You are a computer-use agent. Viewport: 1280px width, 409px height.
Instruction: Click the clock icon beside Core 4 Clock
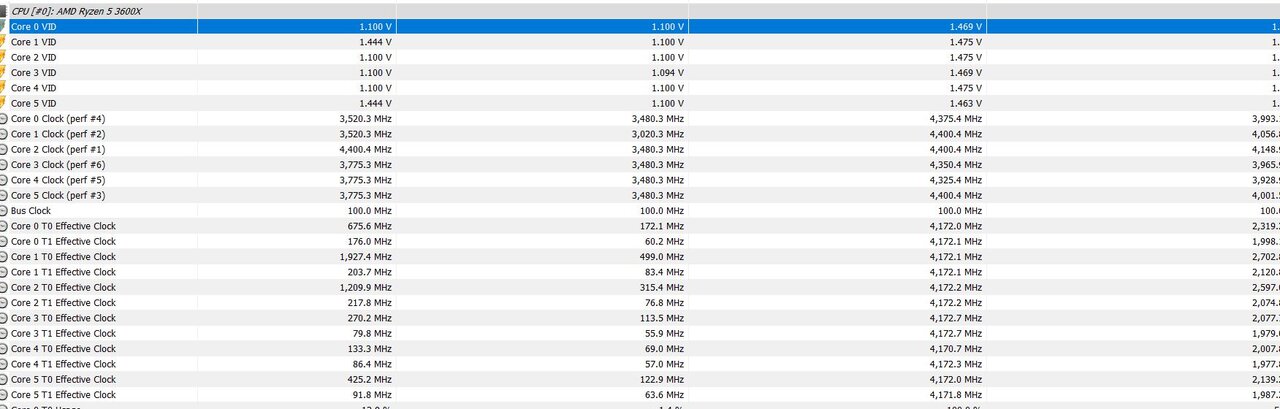[3, 180]
